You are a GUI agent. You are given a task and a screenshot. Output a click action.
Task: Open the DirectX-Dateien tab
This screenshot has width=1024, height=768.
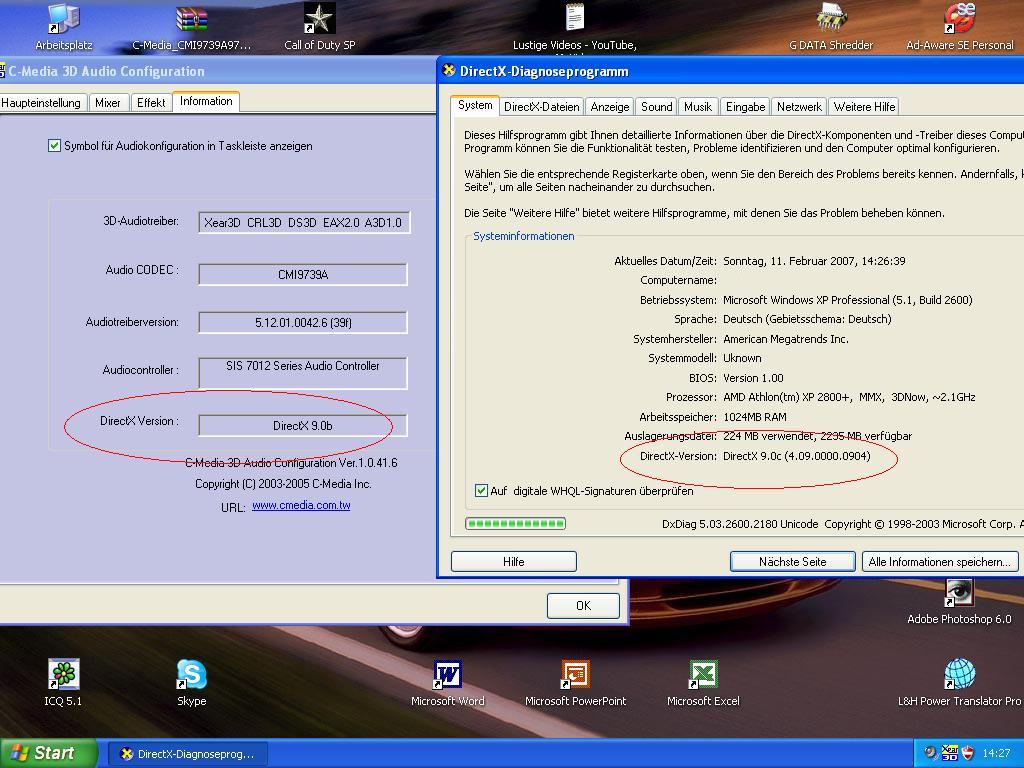pos(541,106)
